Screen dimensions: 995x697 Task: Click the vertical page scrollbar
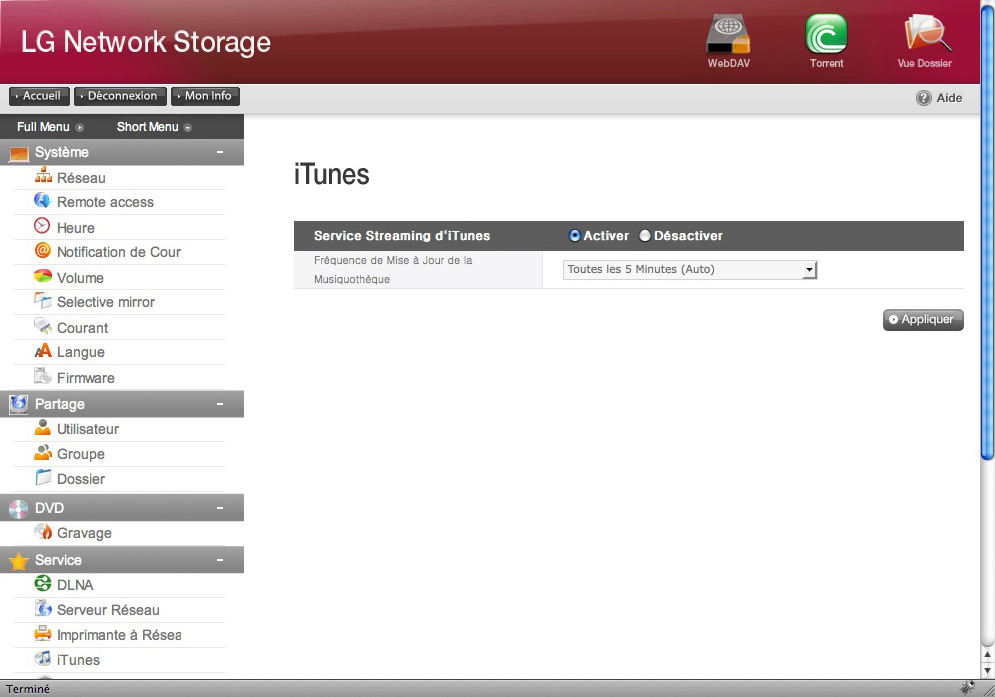click(987, 300)
